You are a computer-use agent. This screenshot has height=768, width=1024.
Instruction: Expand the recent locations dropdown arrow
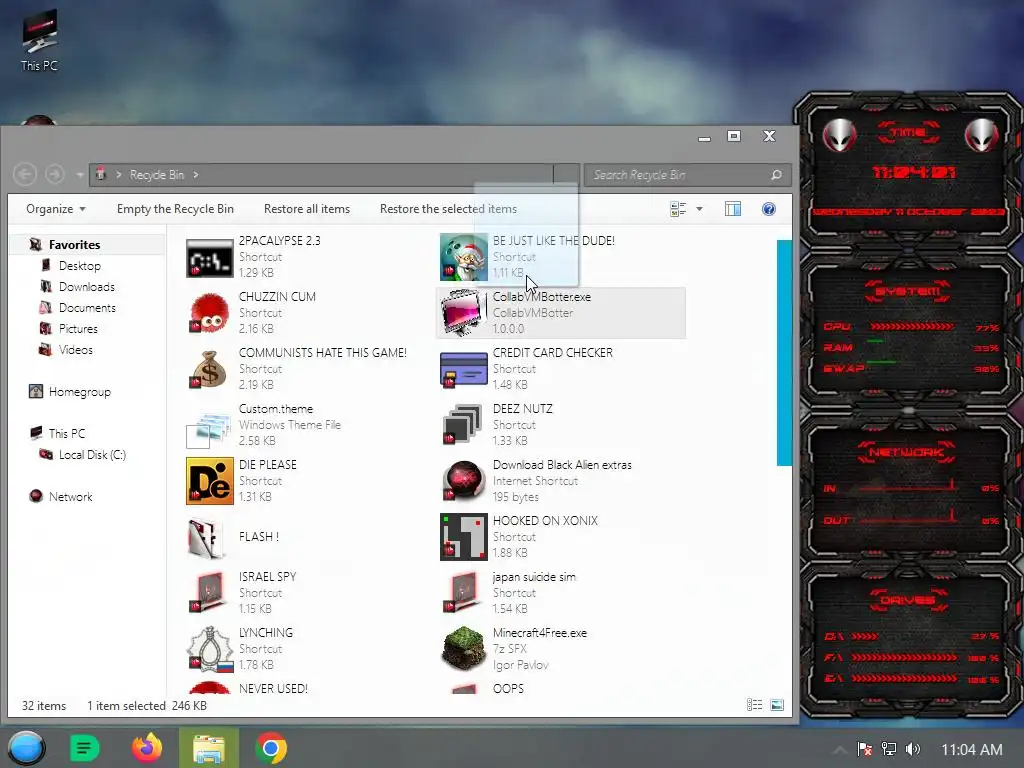point(80,175)
